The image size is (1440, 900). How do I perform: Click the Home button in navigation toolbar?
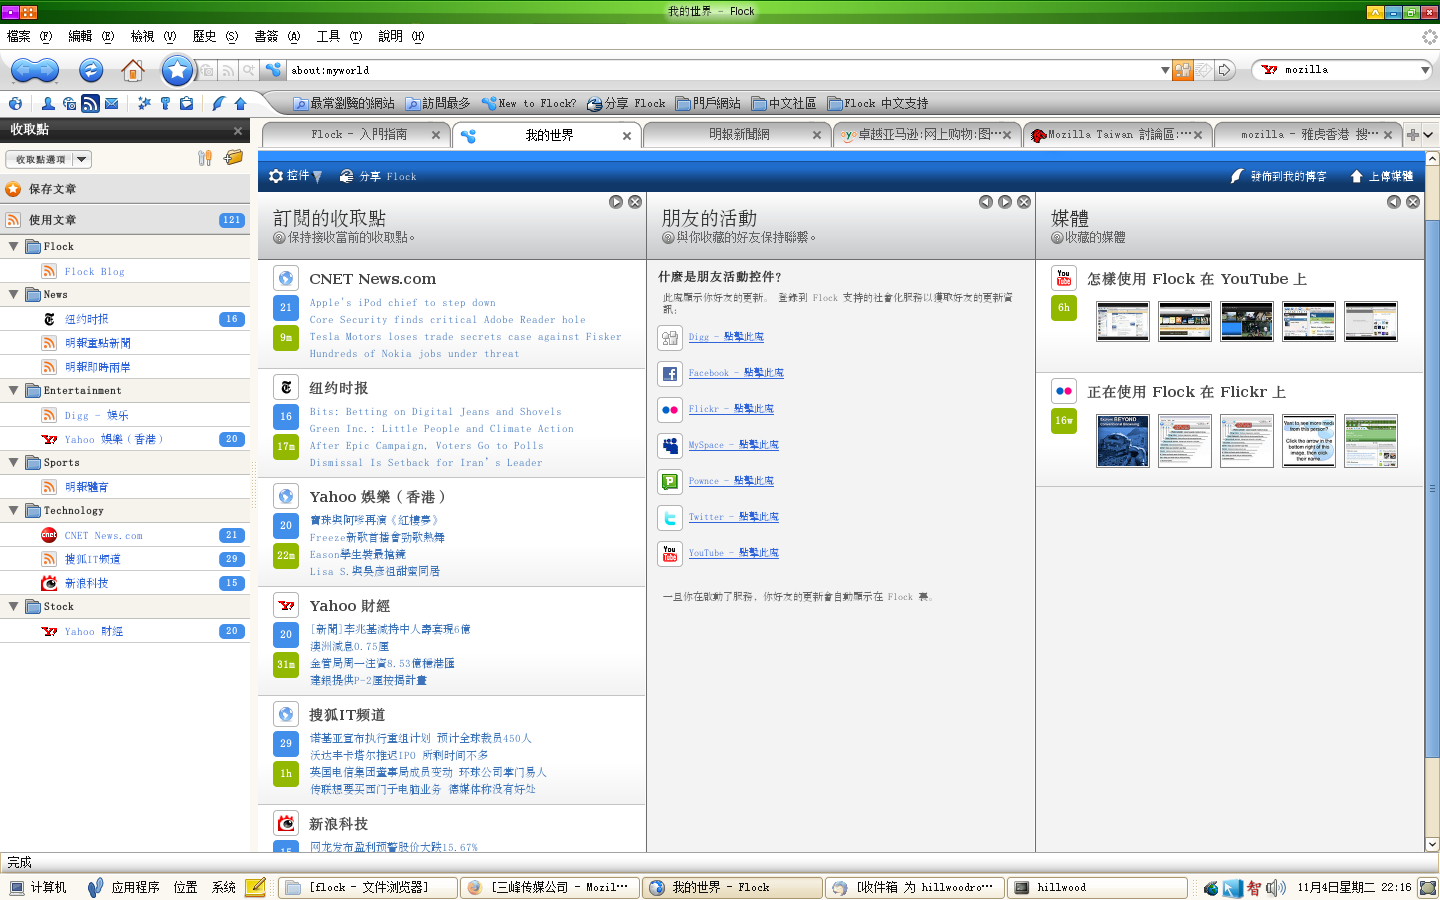point(132,70)
